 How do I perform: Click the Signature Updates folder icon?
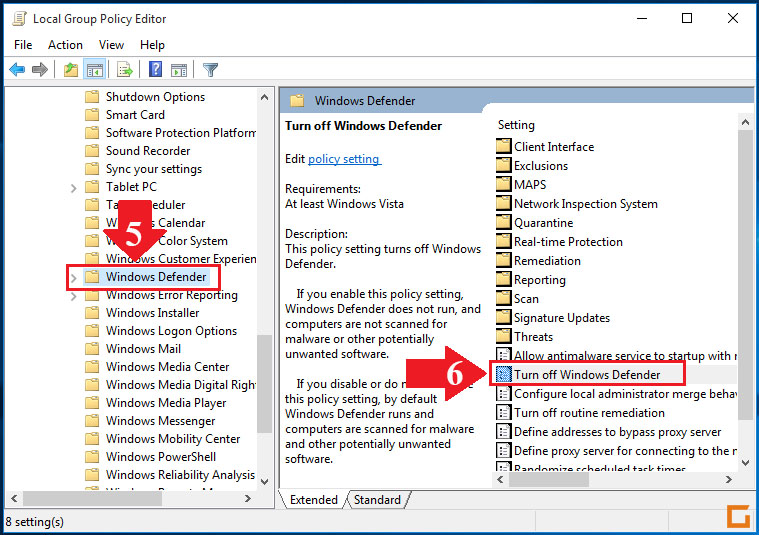click(503, 317)
